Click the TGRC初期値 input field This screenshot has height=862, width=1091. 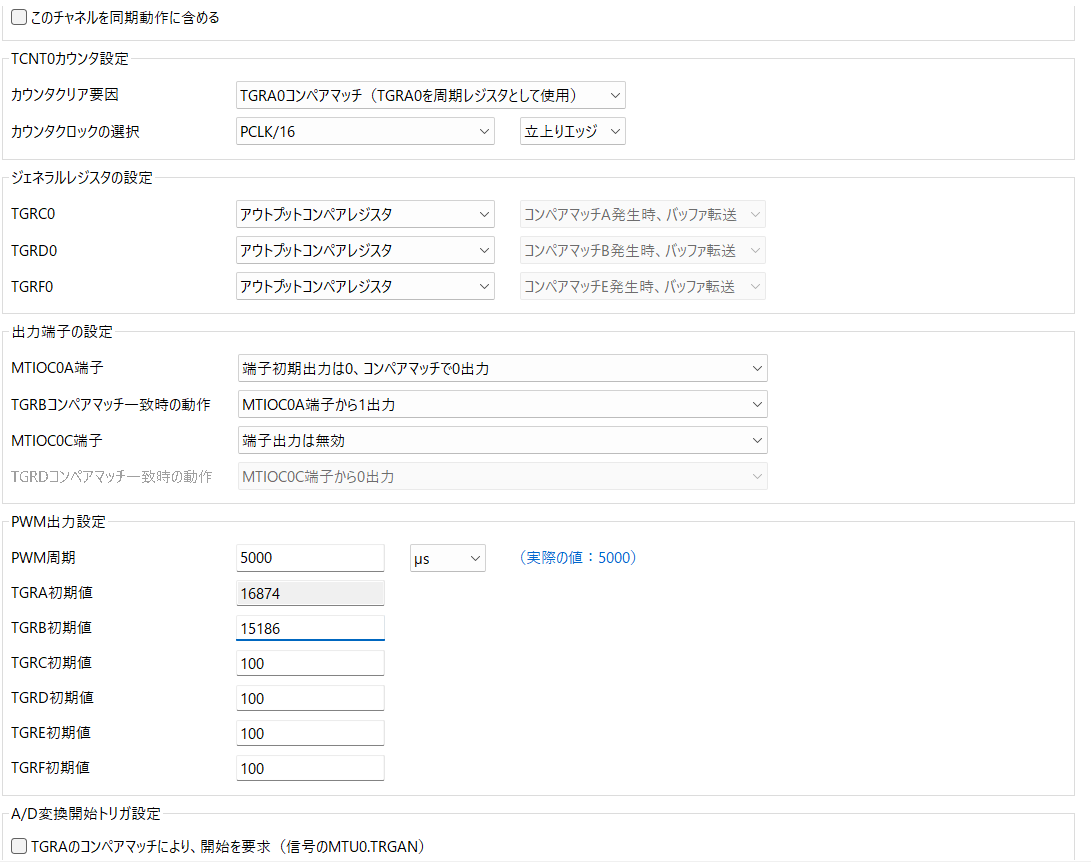pos(310,664)
